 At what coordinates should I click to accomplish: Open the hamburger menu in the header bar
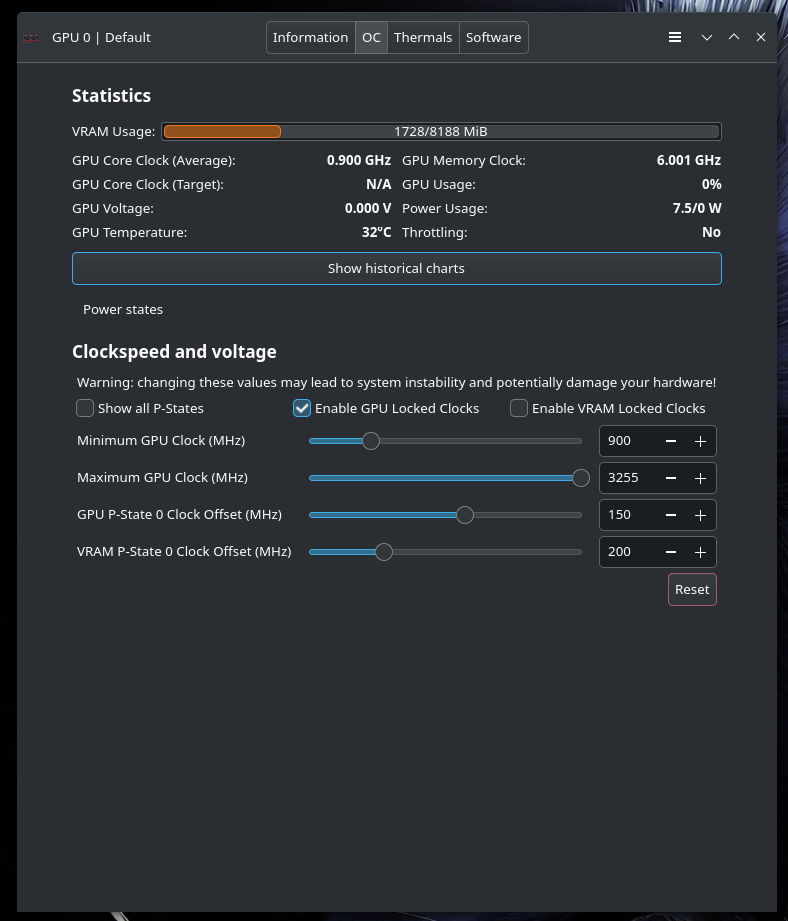[x=675, y=37]
